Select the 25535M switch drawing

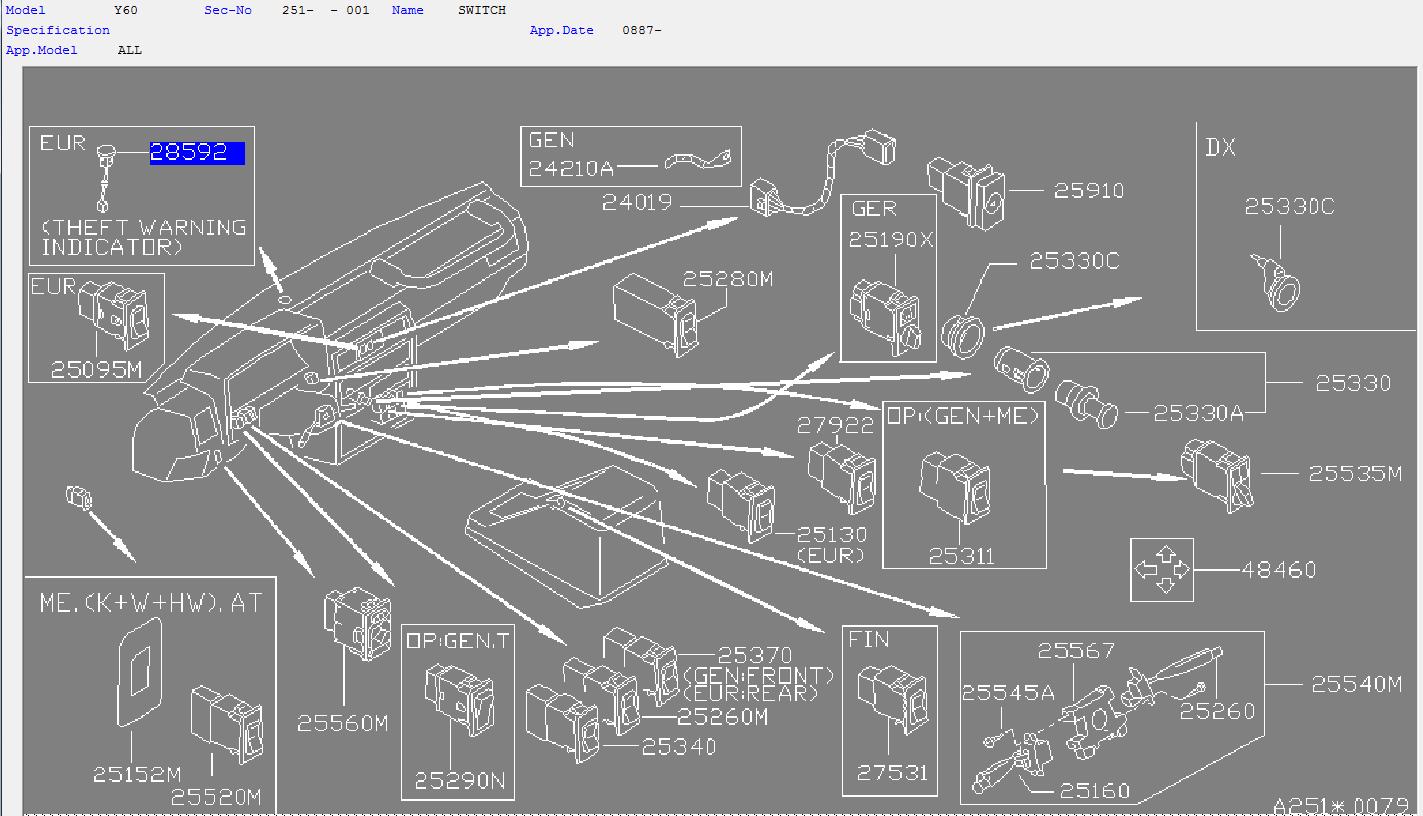(1216, 474)
